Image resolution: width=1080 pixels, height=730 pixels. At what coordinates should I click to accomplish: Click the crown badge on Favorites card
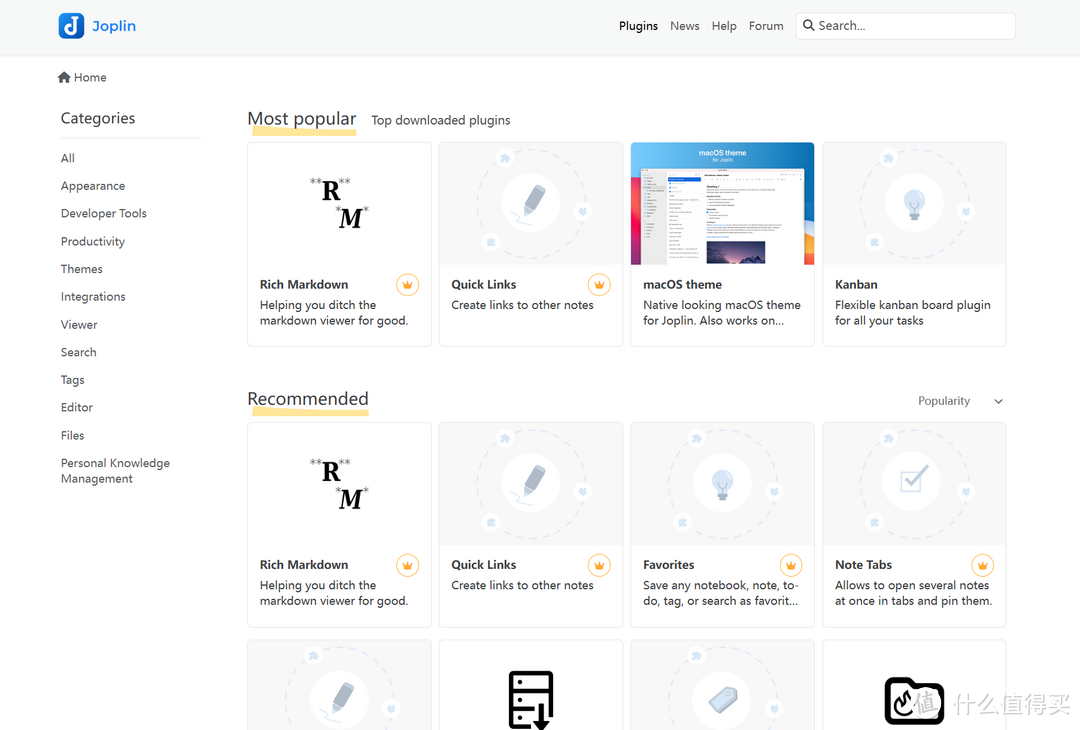click(x=791, y=565)
